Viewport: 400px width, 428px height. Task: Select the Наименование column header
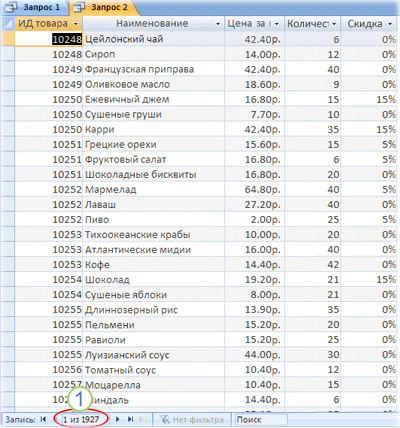click(153, 24)
